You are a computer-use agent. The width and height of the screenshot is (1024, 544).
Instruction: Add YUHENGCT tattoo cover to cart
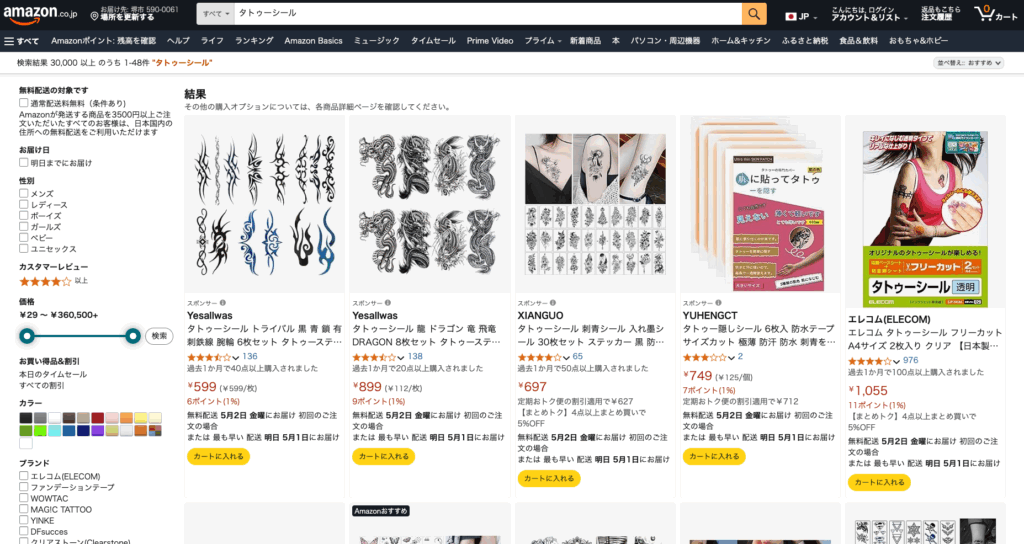point(714,456)
